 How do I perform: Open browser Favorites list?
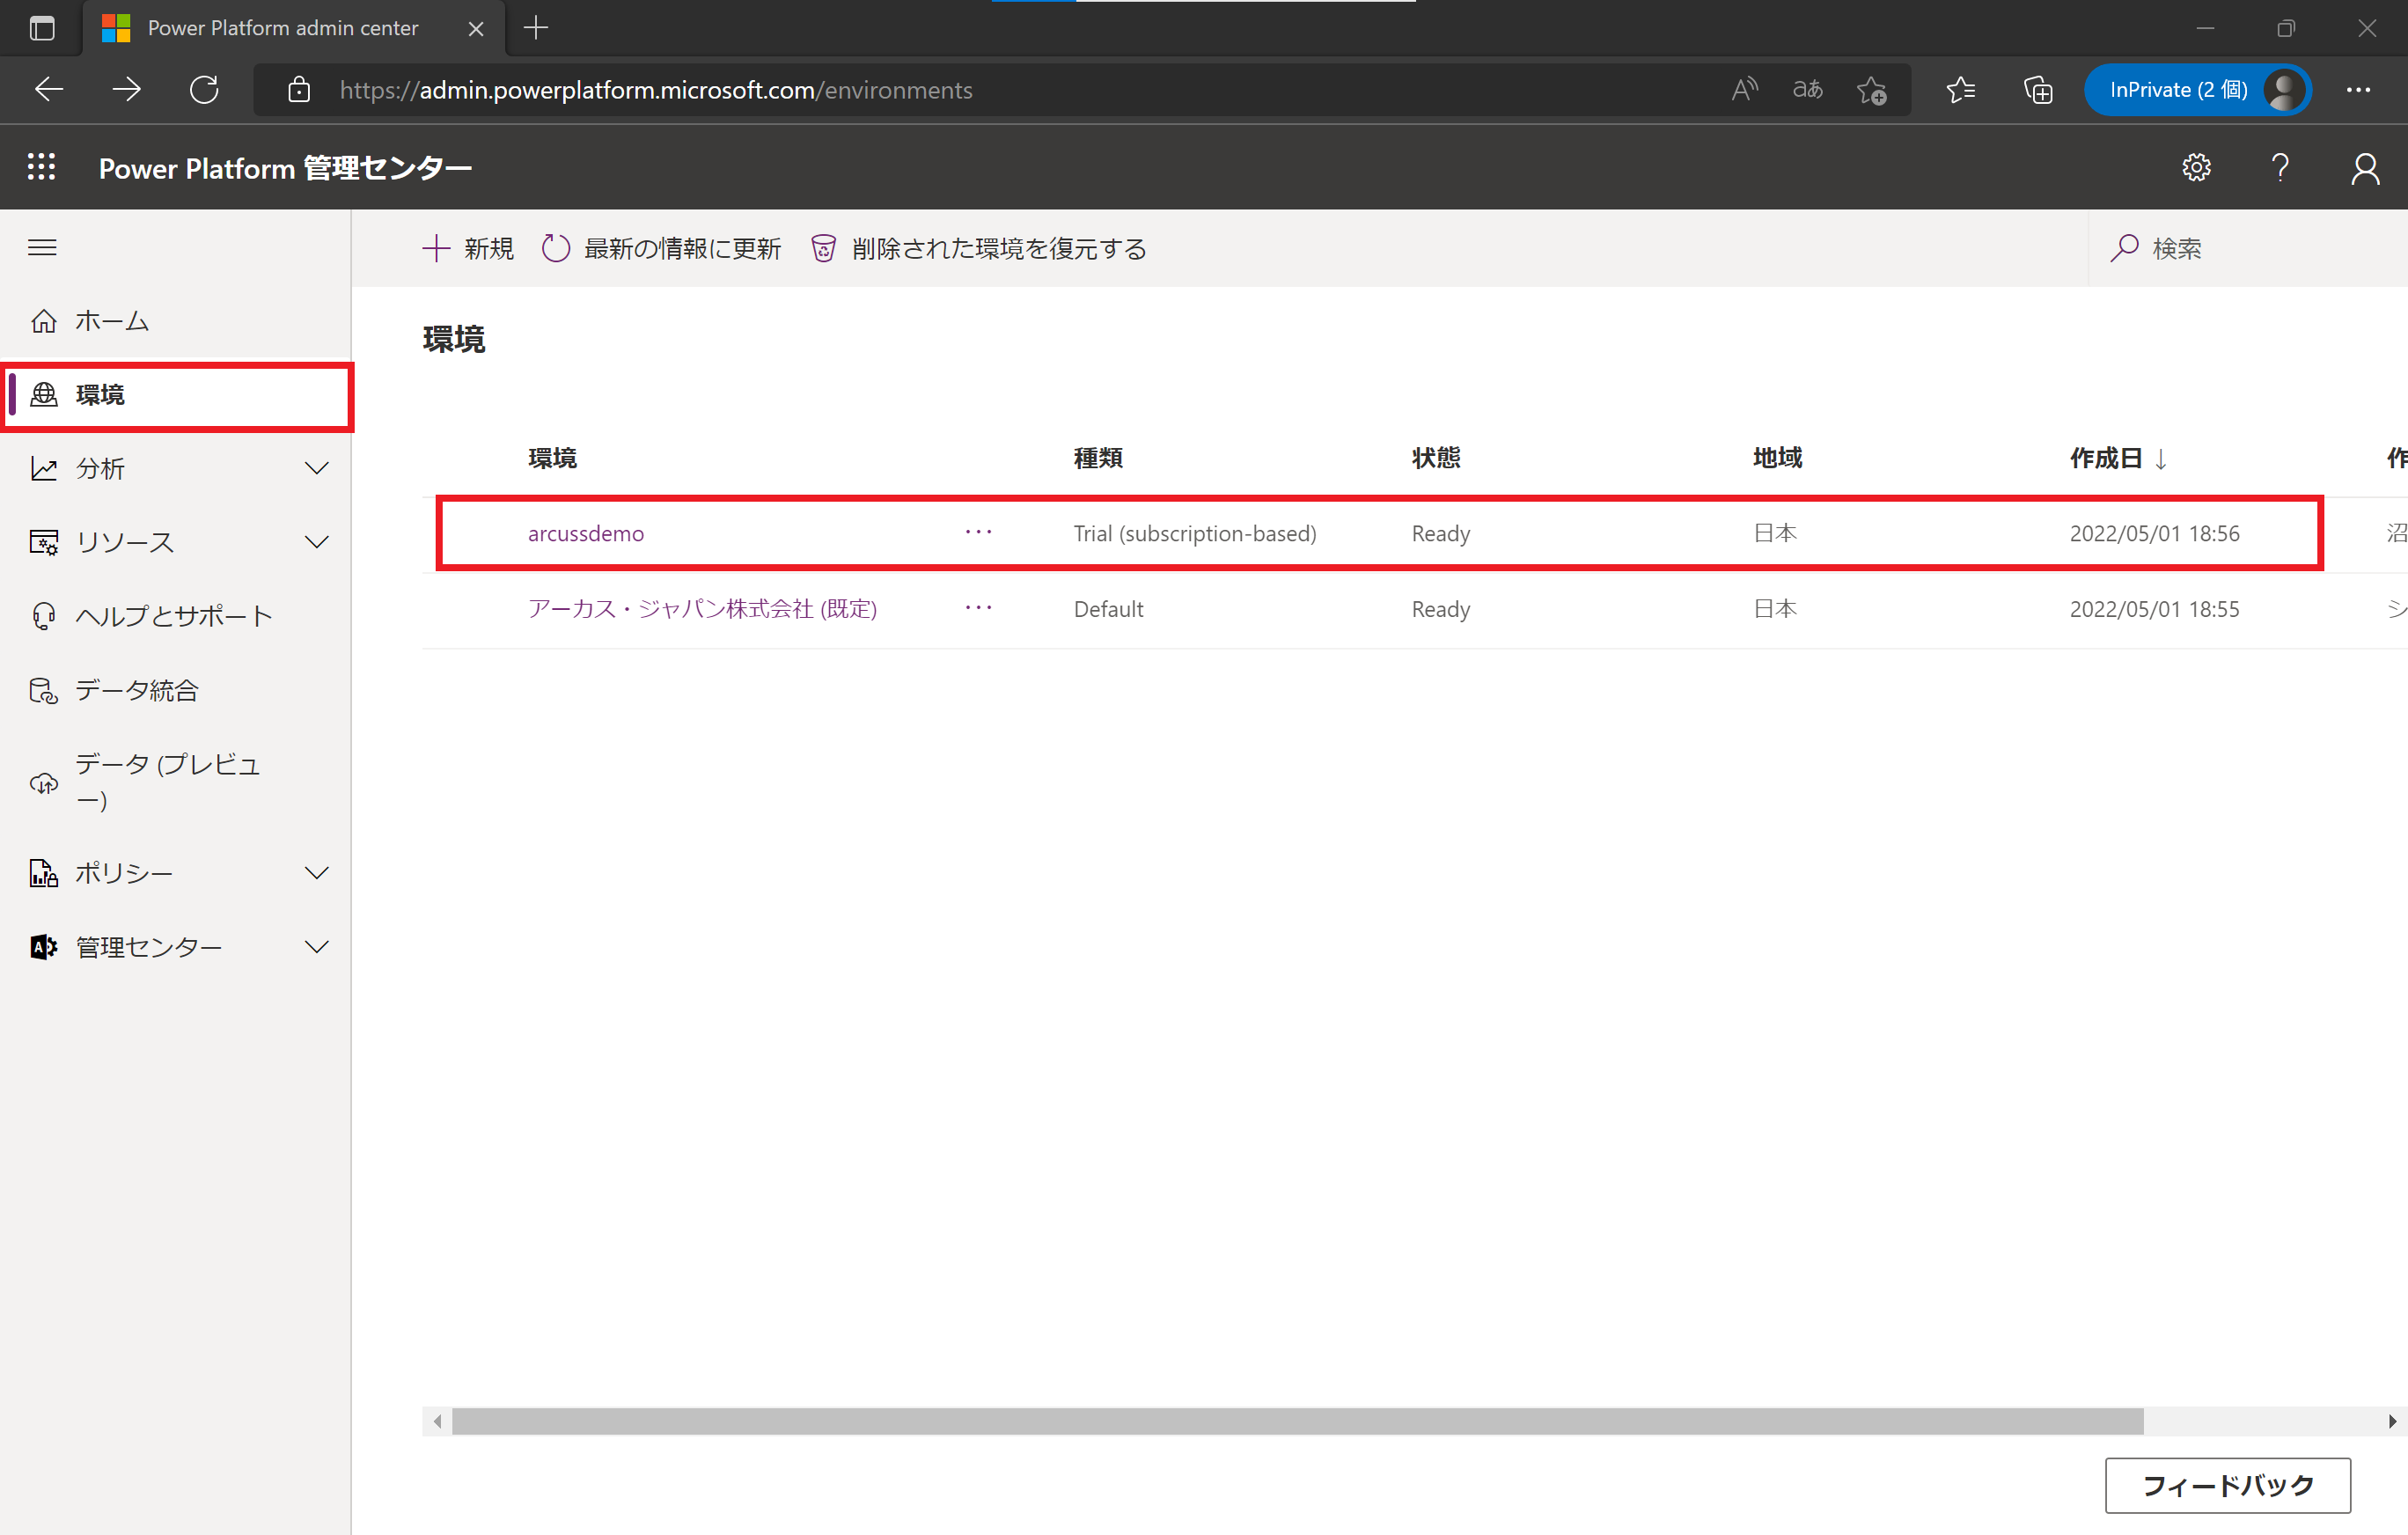(x=1960, y=90)
